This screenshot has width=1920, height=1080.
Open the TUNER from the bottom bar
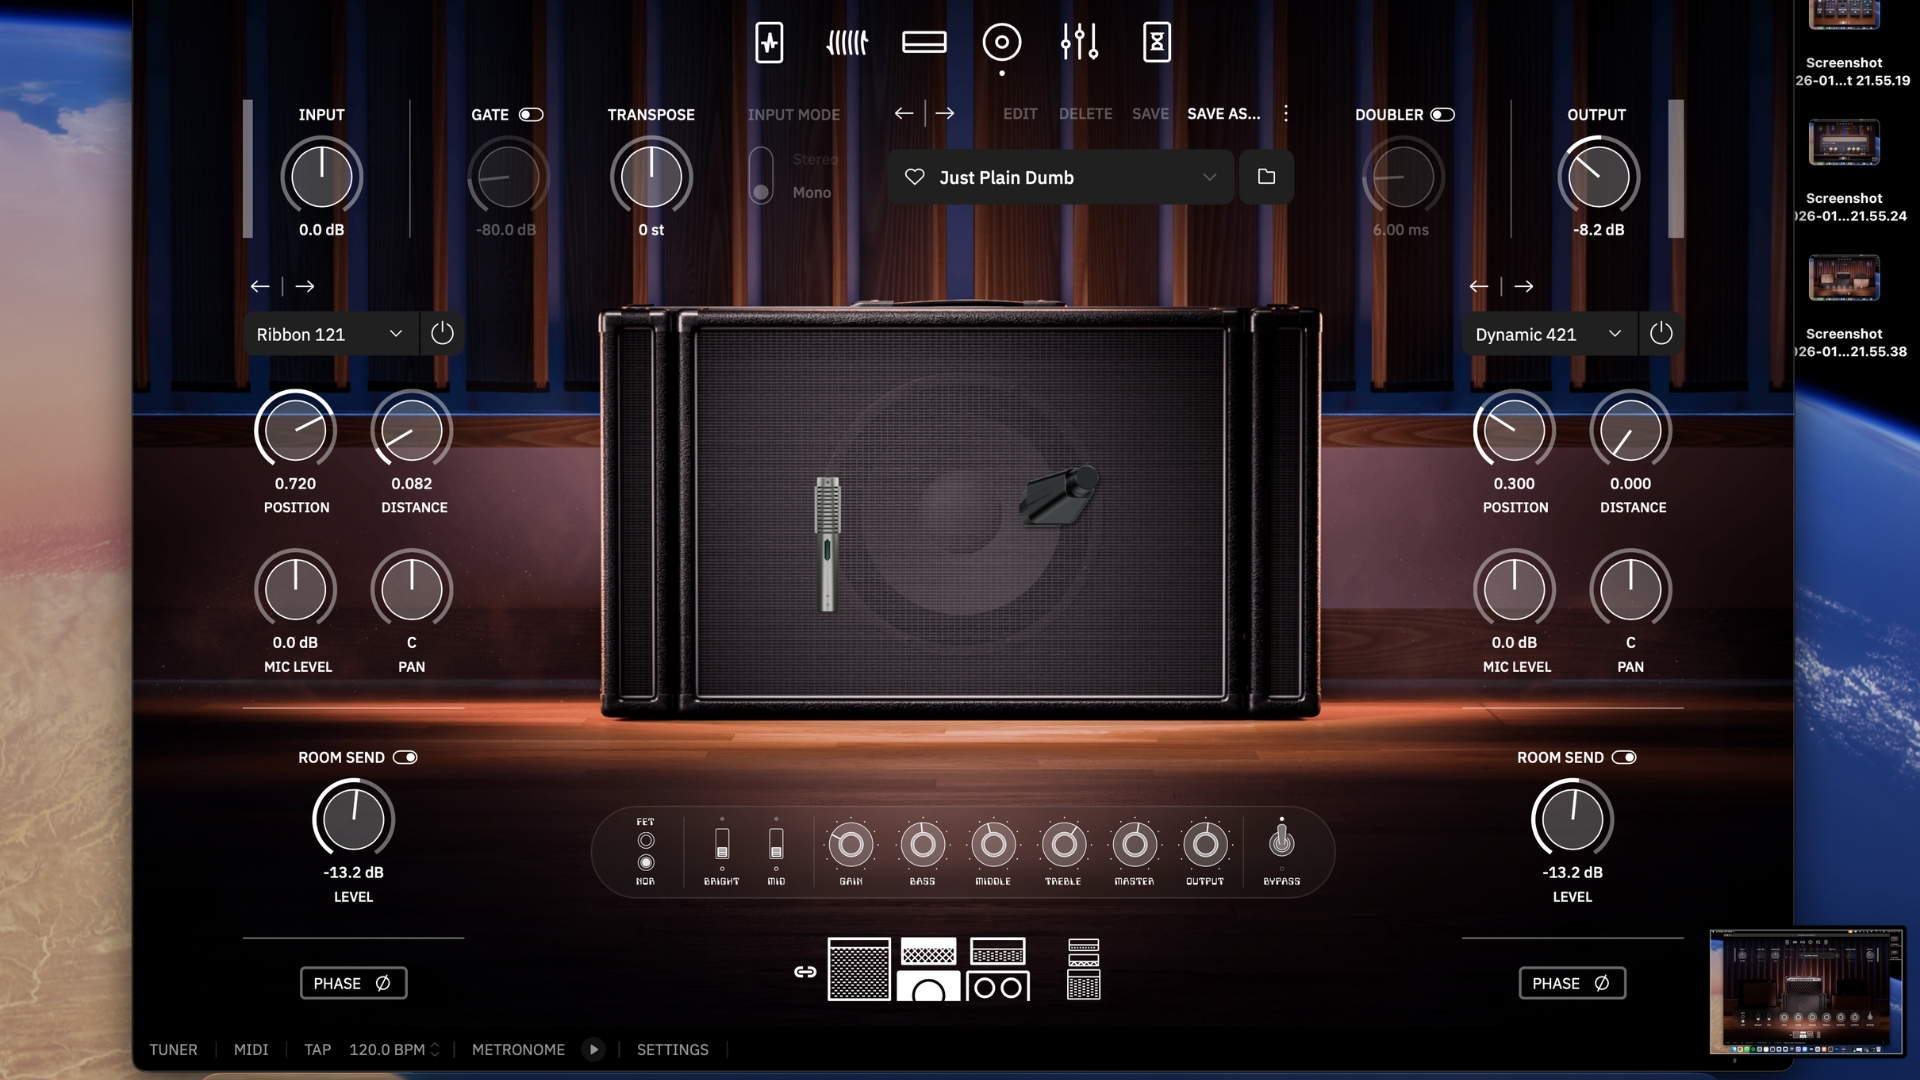click(174, 1049)
